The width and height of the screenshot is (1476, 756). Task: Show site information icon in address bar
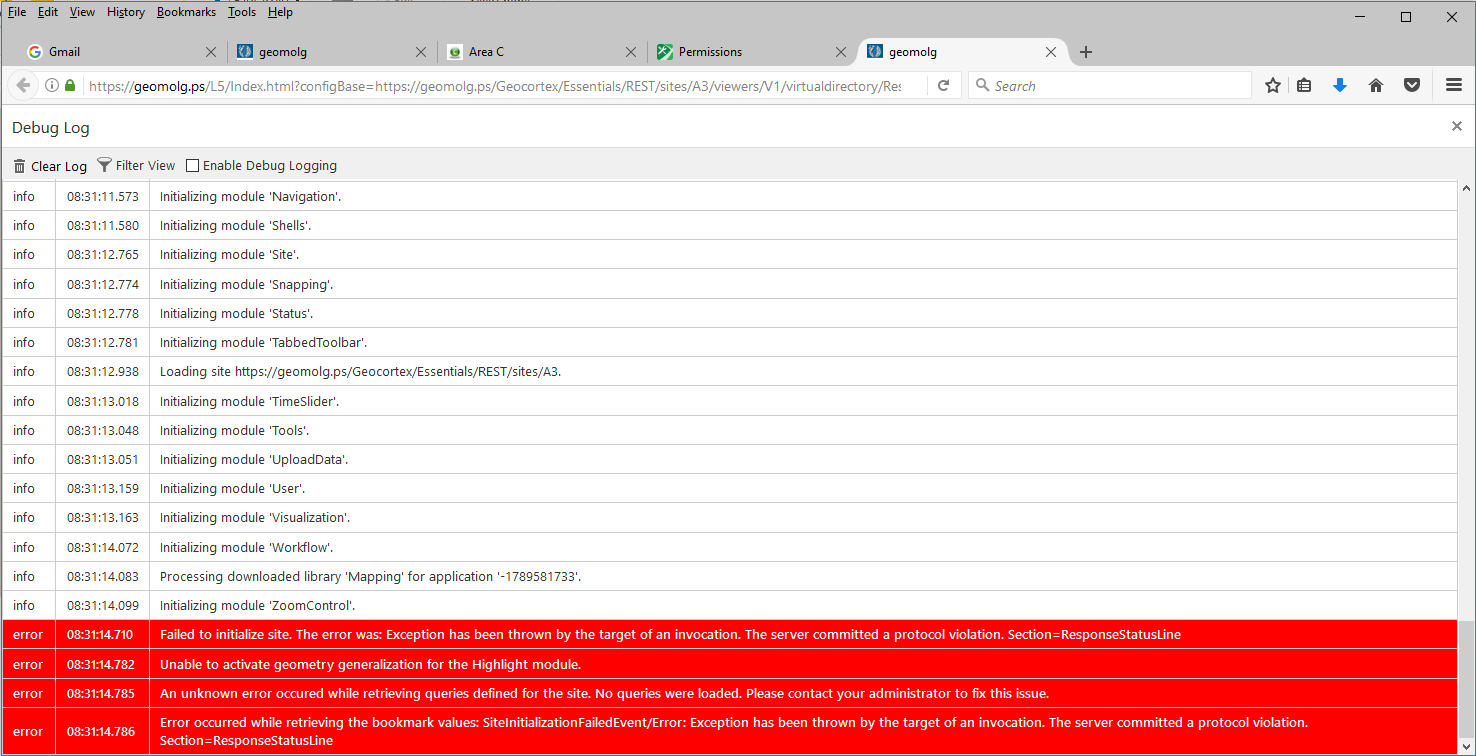click(52, 86)
